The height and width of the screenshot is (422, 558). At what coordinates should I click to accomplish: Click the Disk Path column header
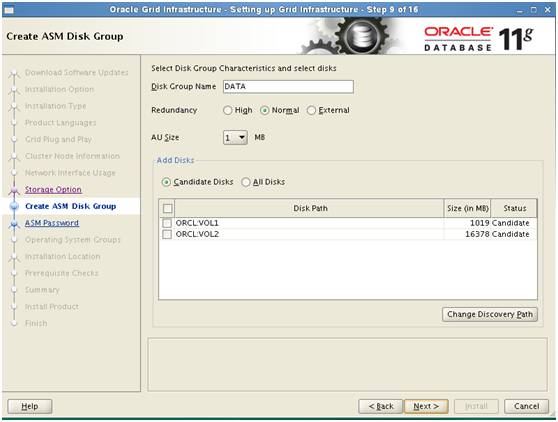310,208
